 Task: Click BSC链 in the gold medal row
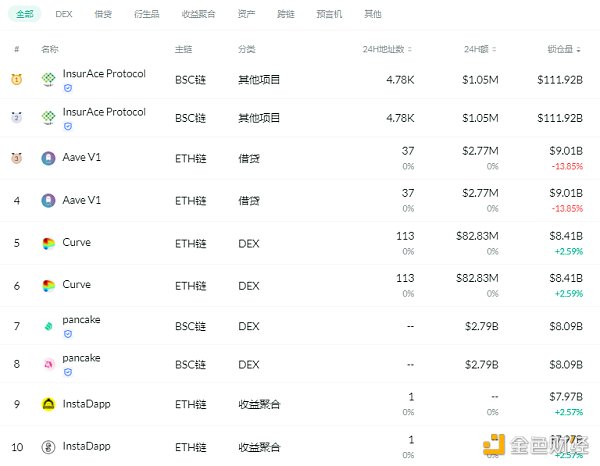tap(190, 80)
